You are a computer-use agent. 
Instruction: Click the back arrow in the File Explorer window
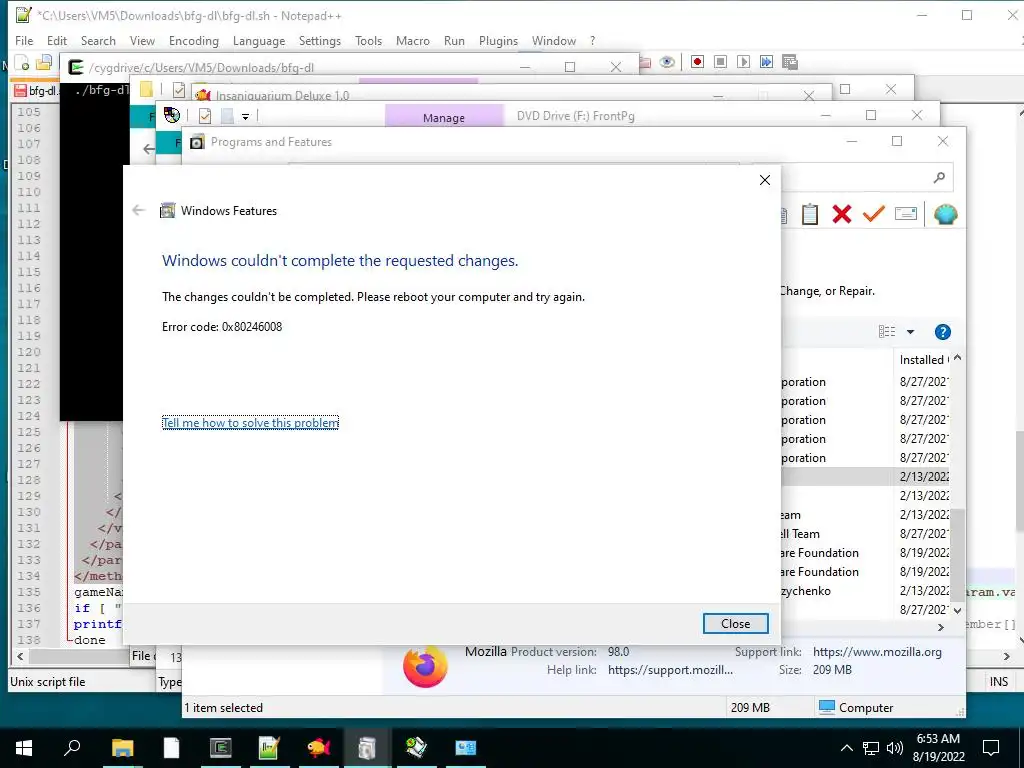click(149, 148)
